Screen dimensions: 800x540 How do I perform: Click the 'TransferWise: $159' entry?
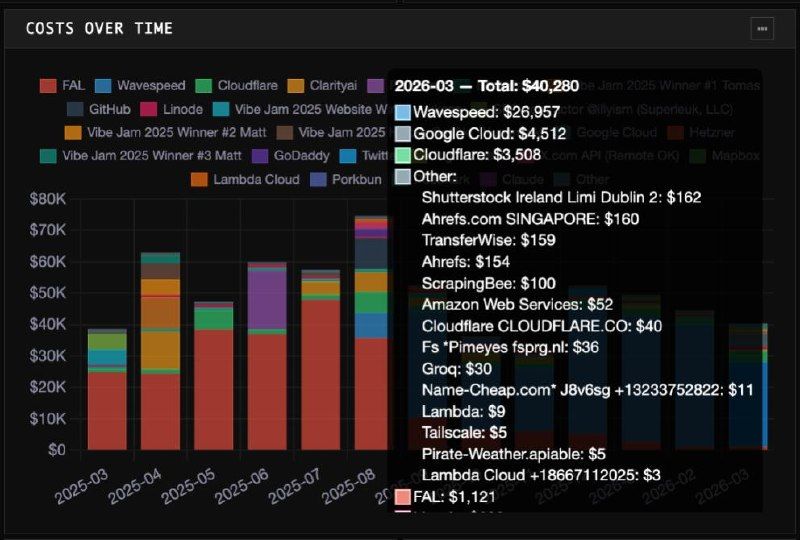point(488,240)
